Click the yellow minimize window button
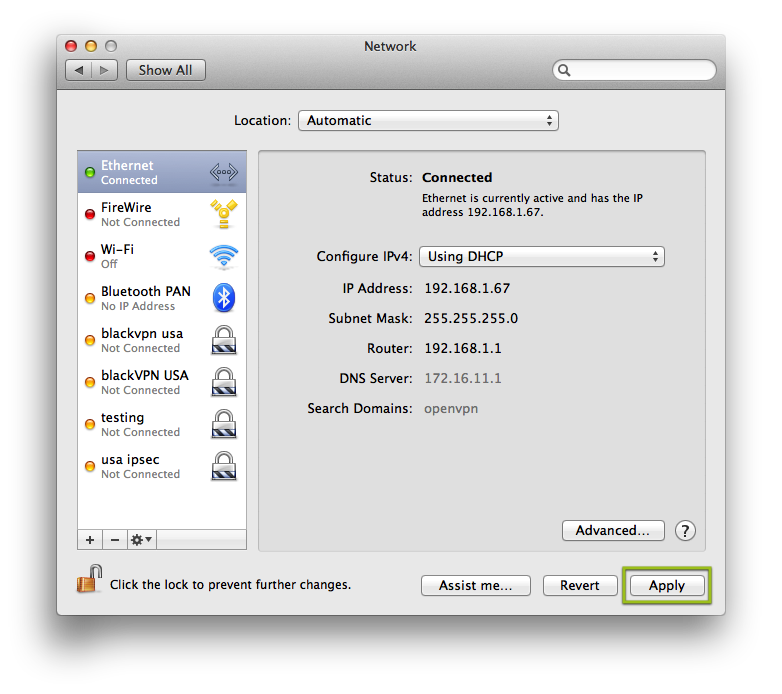782x694 pixels. [91, 46]
